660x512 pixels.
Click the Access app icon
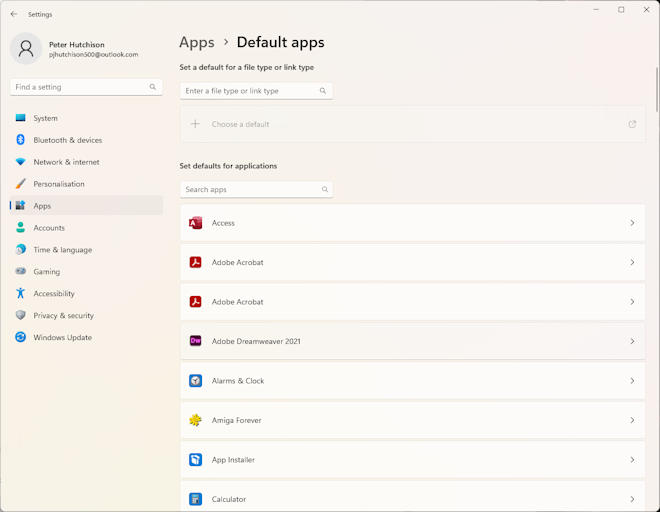[196, 223]
